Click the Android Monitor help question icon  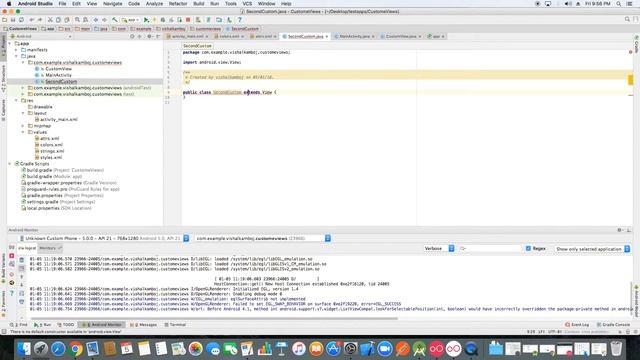click(x=12, y=293)
